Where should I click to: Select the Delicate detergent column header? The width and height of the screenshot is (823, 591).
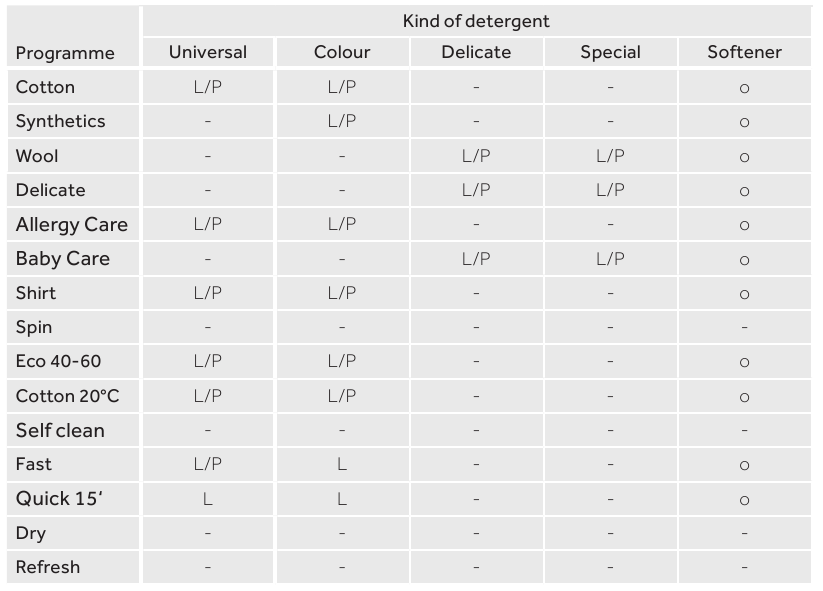tap(476, 52)
